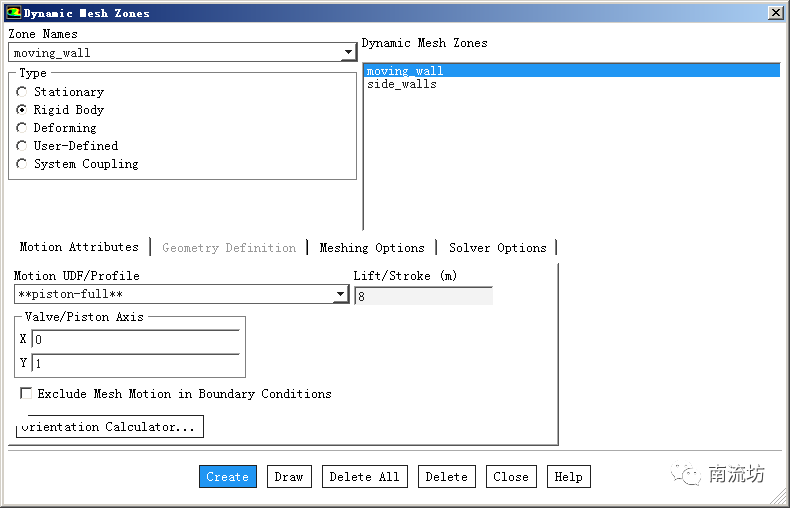This screenshot has height=508, width=790.
Task: Select the Stationary radio button
Action: click(21, 92)
